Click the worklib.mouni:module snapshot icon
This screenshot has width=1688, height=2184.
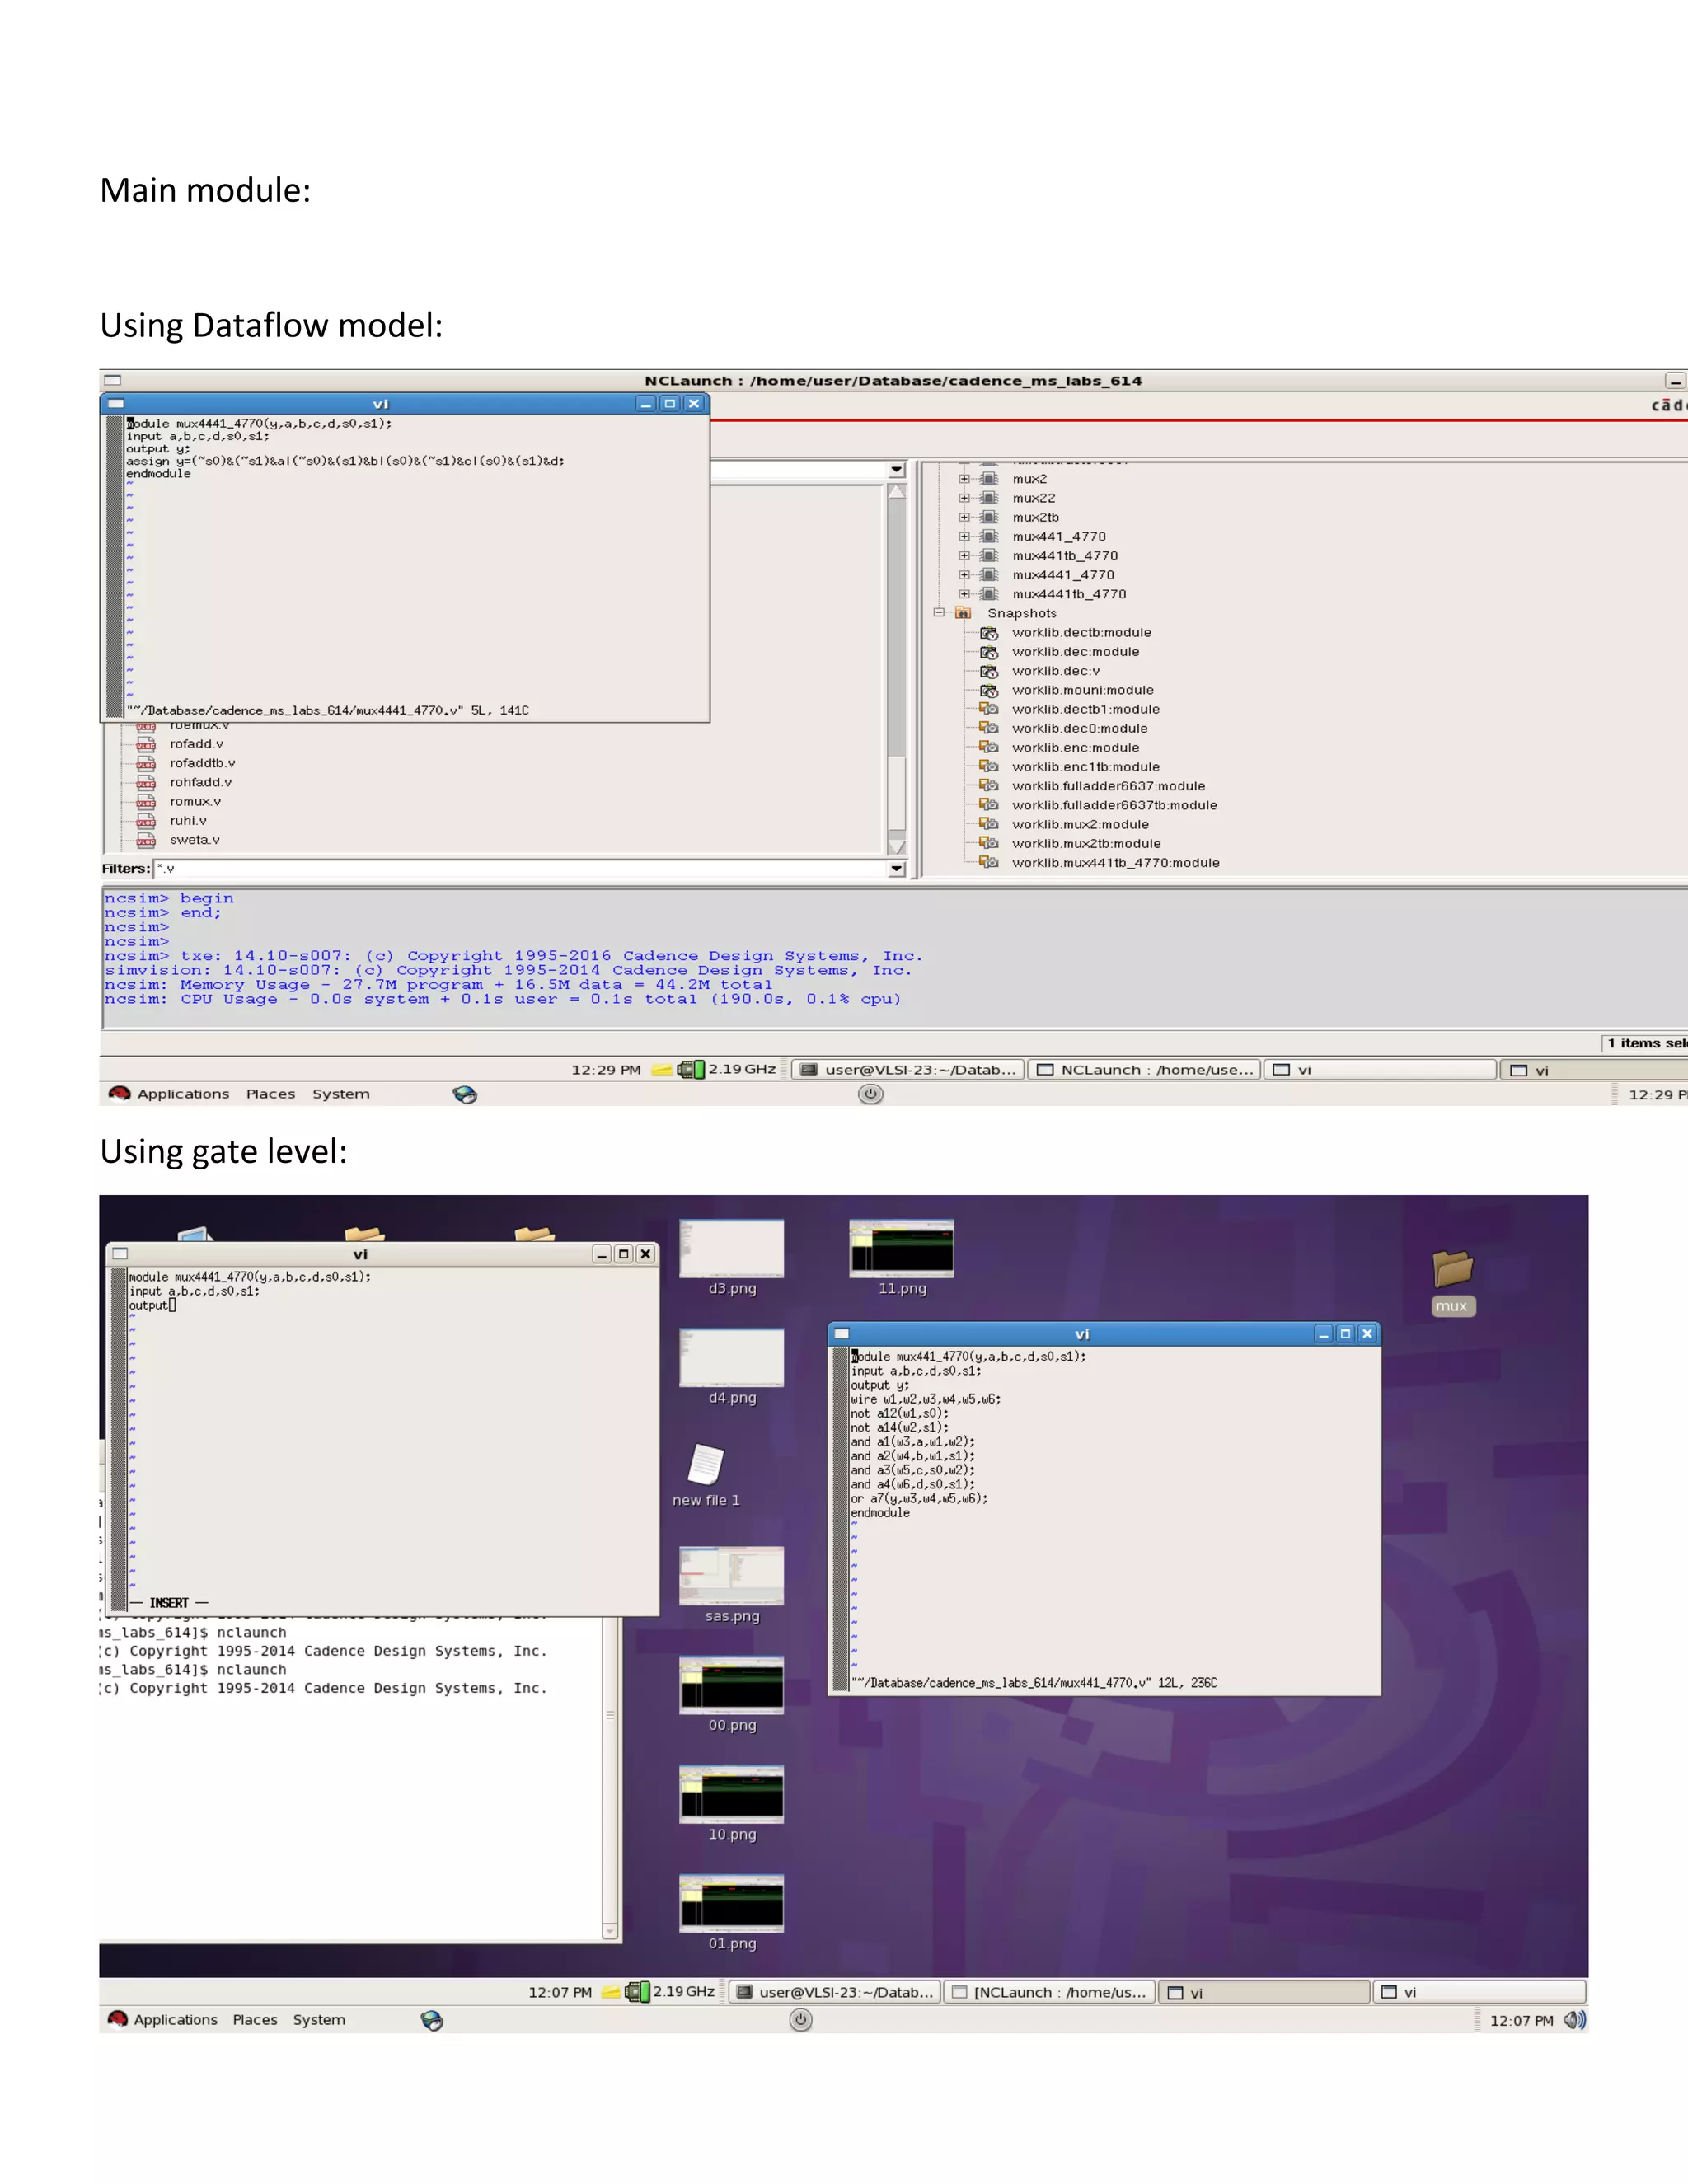989,690
